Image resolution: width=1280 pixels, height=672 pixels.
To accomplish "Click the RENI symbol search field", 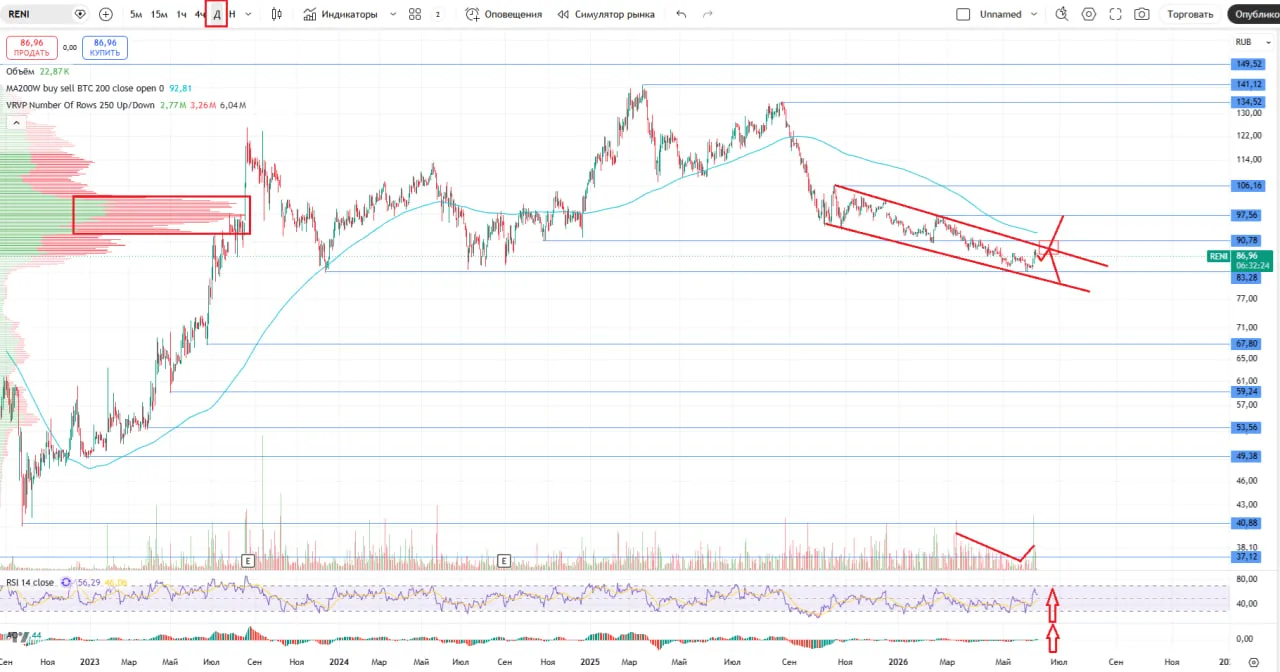I will tap(40, 14).
